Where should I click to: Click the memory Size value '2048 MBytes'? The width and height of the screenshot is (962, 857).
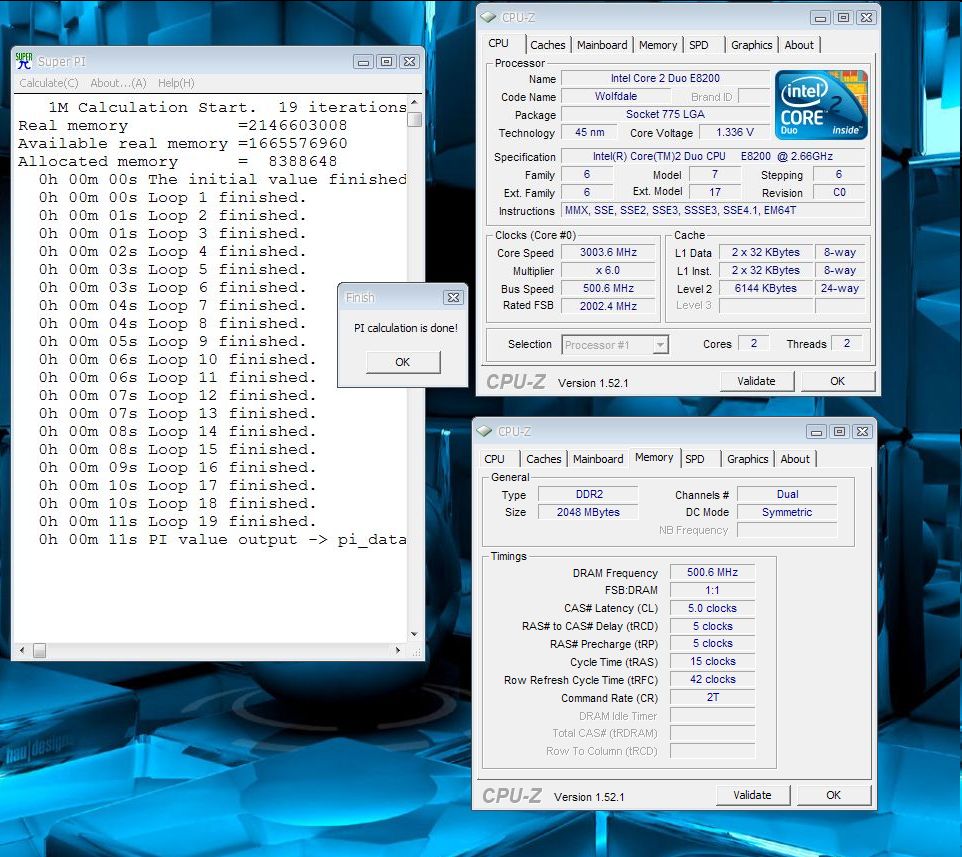coord(588,512)
